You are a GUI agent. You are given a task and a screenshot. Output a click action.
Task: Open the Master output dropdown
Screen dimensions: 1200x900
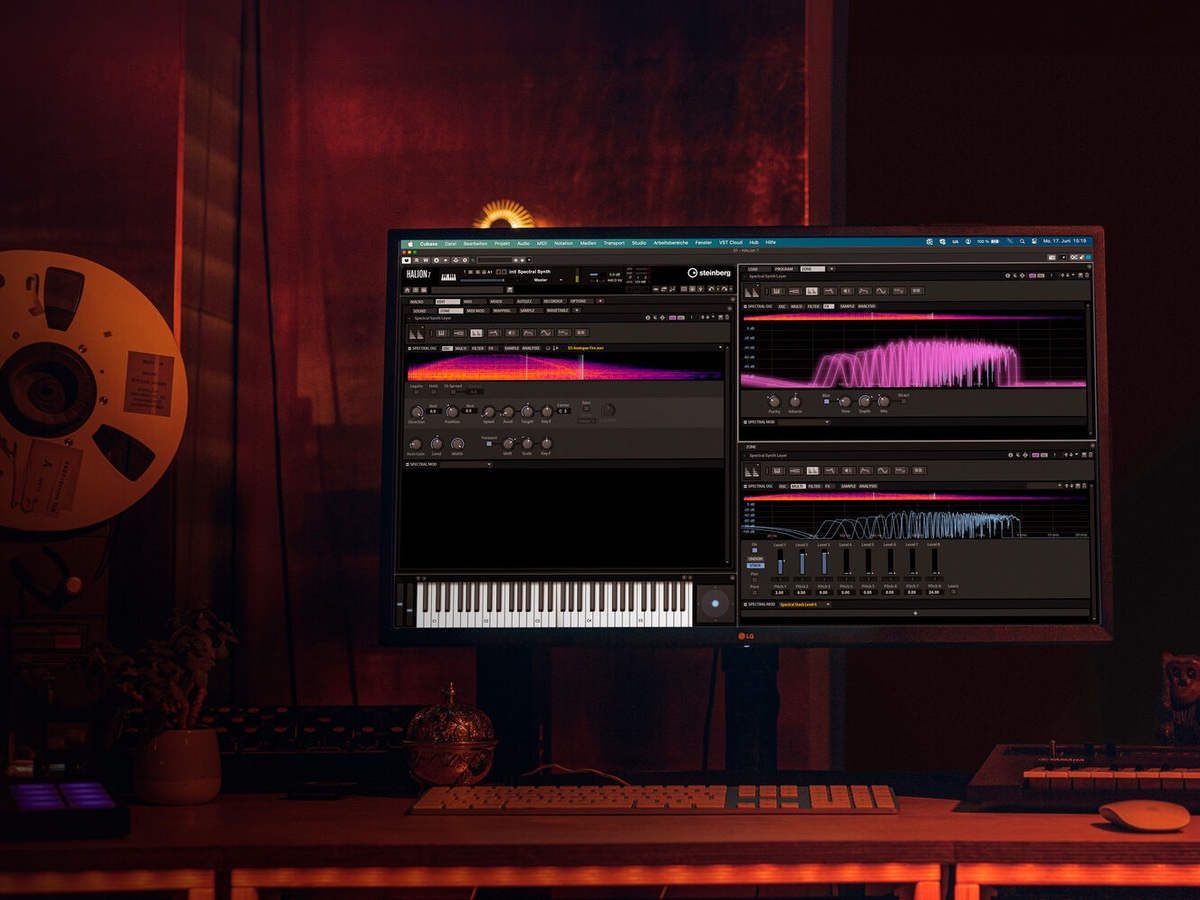[x=547, y=280]
